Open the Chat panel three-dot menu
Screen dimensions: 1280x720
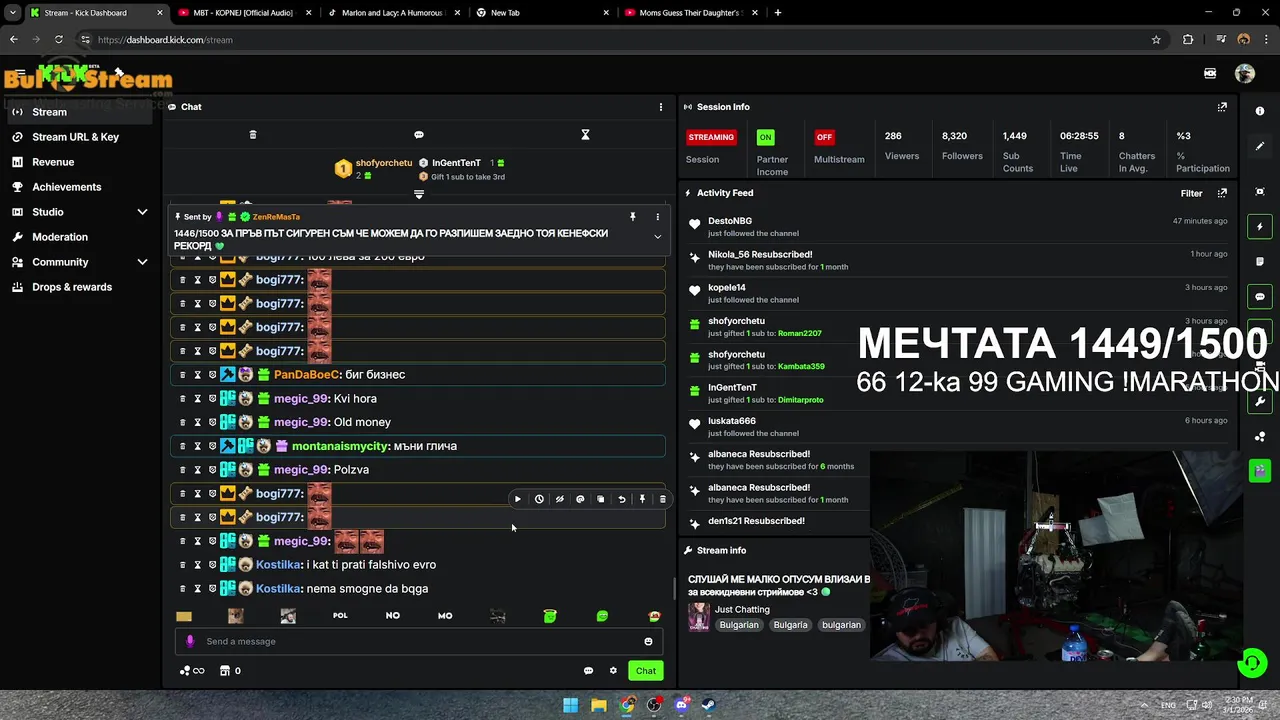click(x=660, y=107)
